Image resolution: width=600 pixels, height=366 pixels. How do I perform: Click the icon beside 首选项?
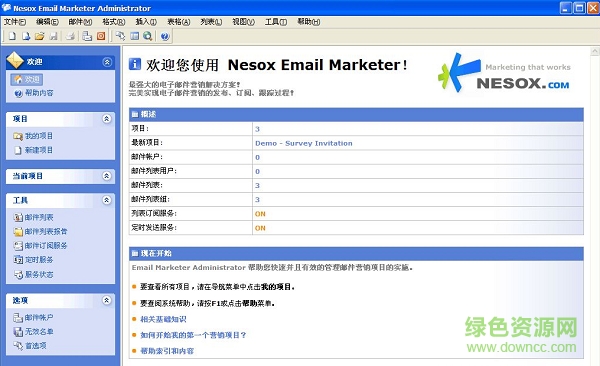click(18, 346)
